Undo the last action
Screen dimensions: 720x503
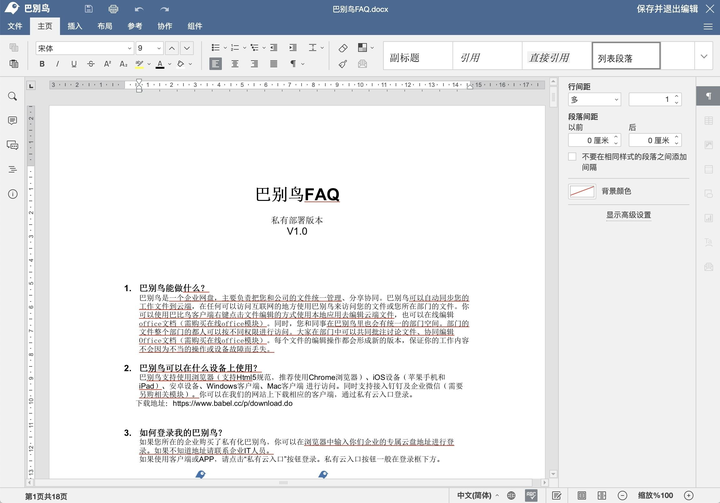(x=139, y=9)
